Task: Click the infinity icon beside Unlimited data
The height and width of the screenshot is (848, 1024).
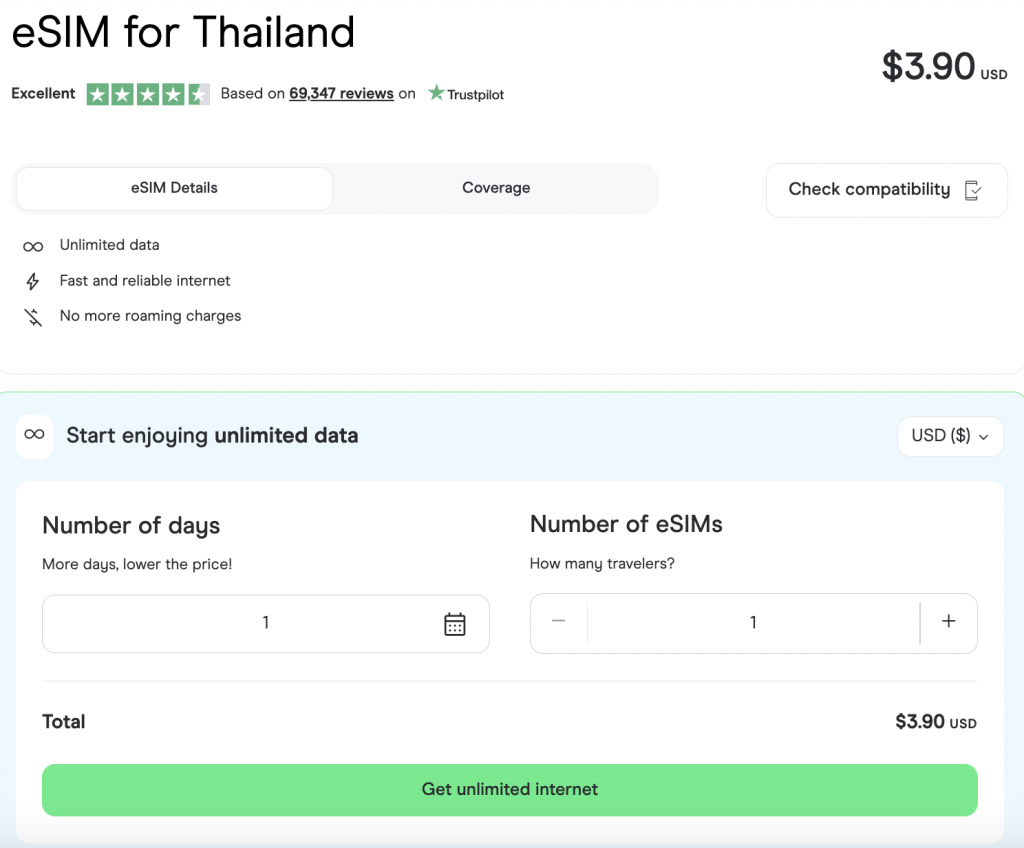Action: (33, 246)
